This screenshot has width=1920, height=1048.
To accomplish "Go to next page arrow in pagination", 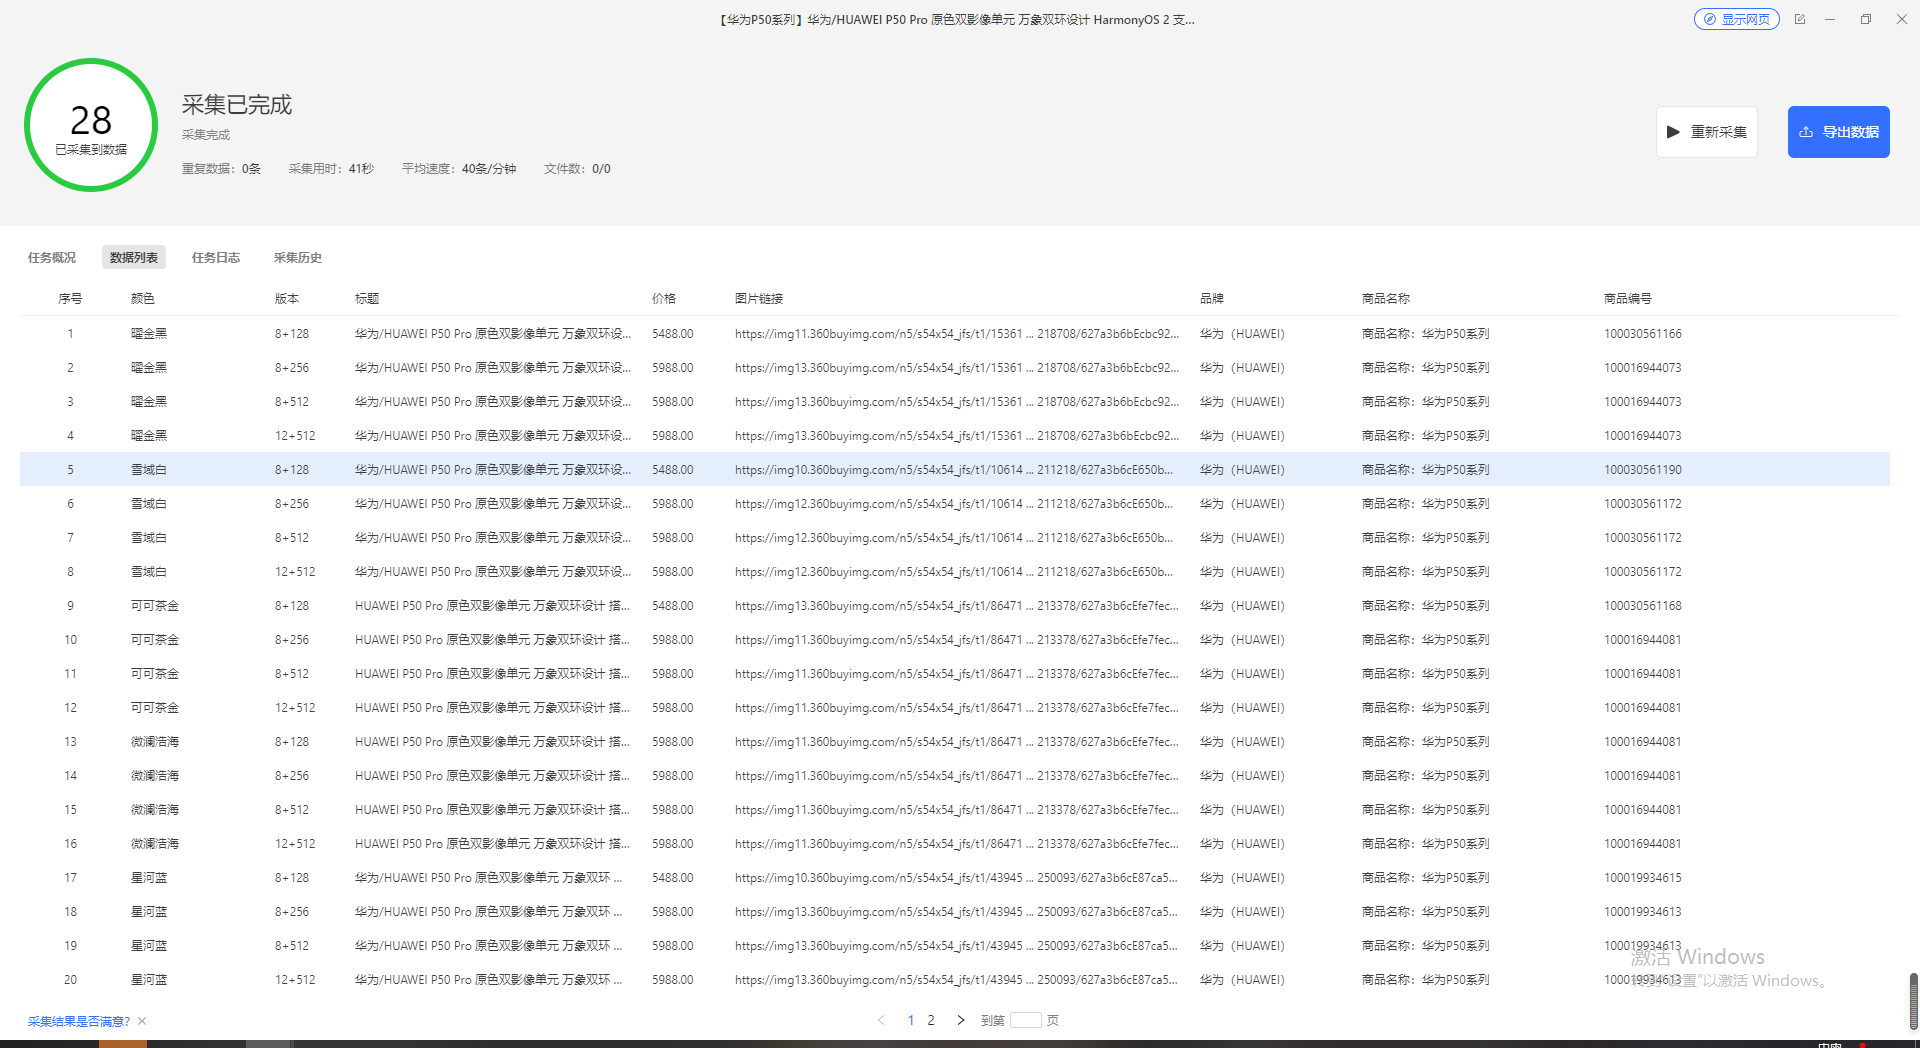I will tap(961, 1020).
